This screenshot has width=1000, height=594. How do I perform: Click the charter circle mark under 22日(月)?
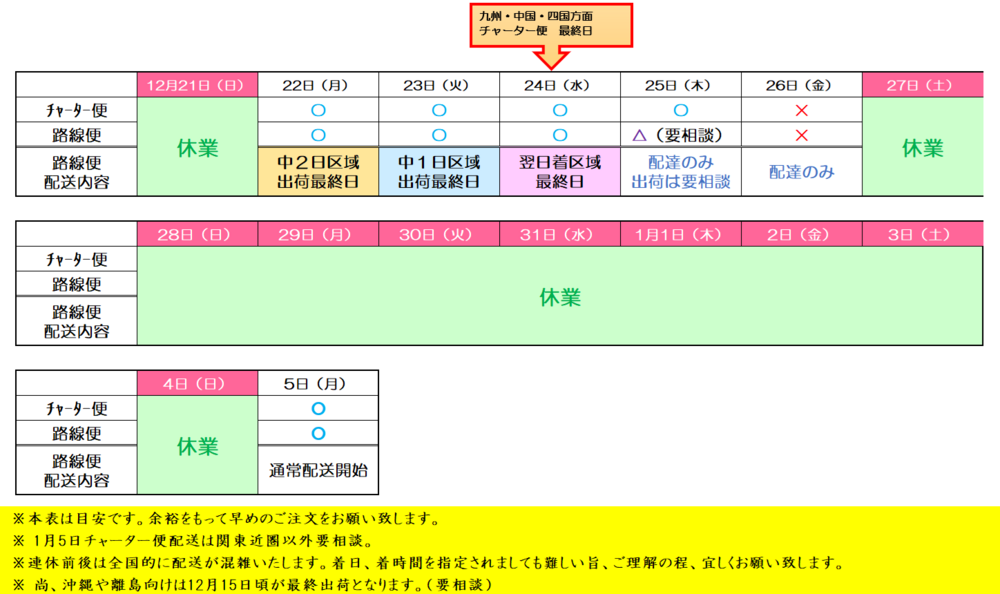click(318, 110)
